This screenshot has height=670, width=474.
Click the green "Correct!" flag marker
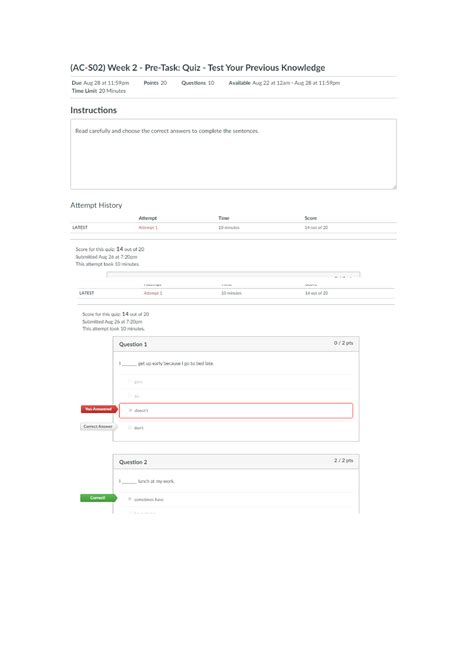[98, 498]
